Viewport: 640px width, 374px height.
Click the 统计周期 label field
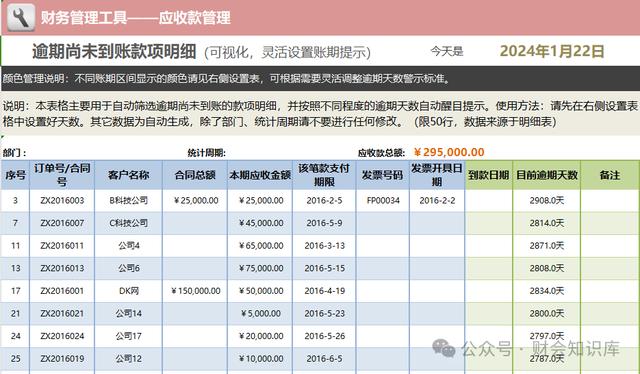pyautogui.click(x=207, y=153)
